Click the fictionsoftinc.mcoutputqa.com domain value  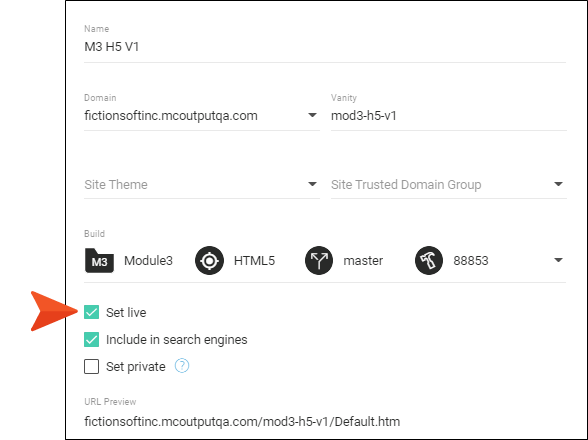point(171,116)
